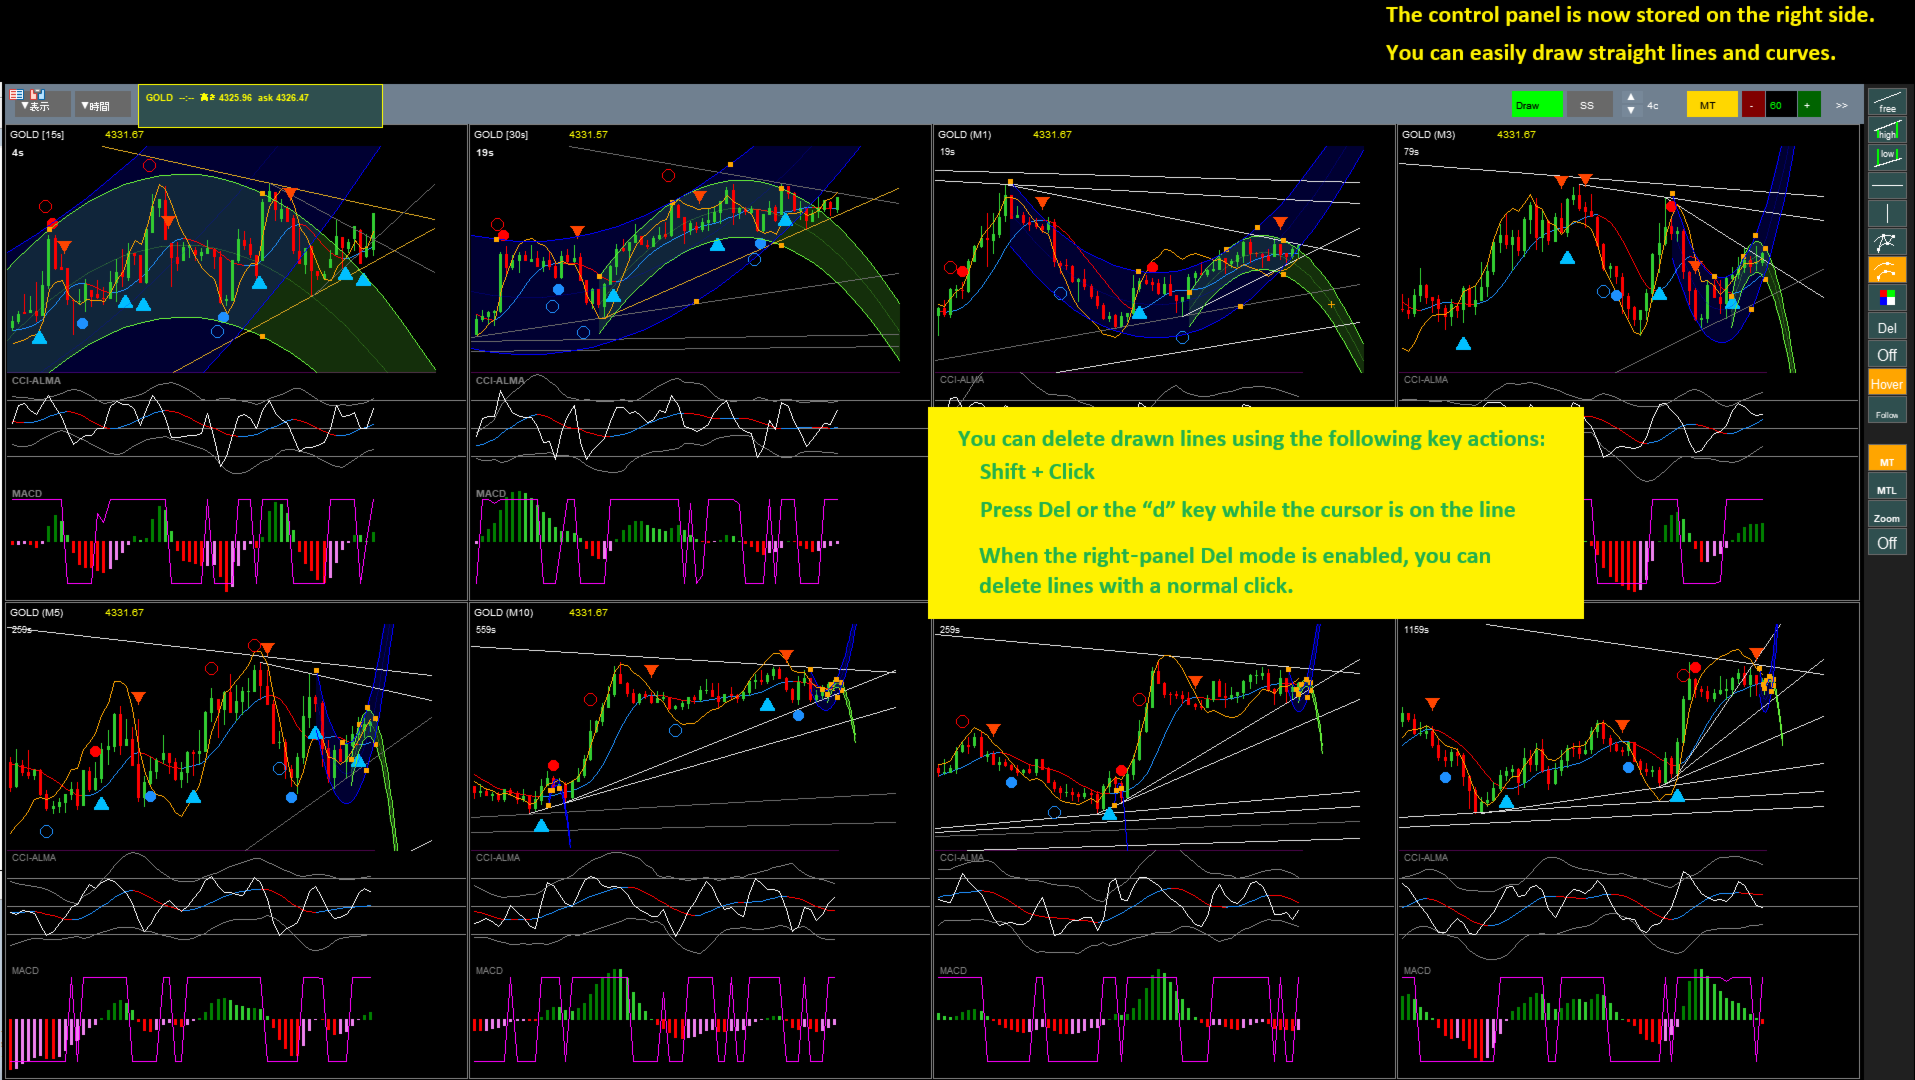Open the 時間 time dropdown
Viewport: 1915px width, 1080px height.
[102, 105]
